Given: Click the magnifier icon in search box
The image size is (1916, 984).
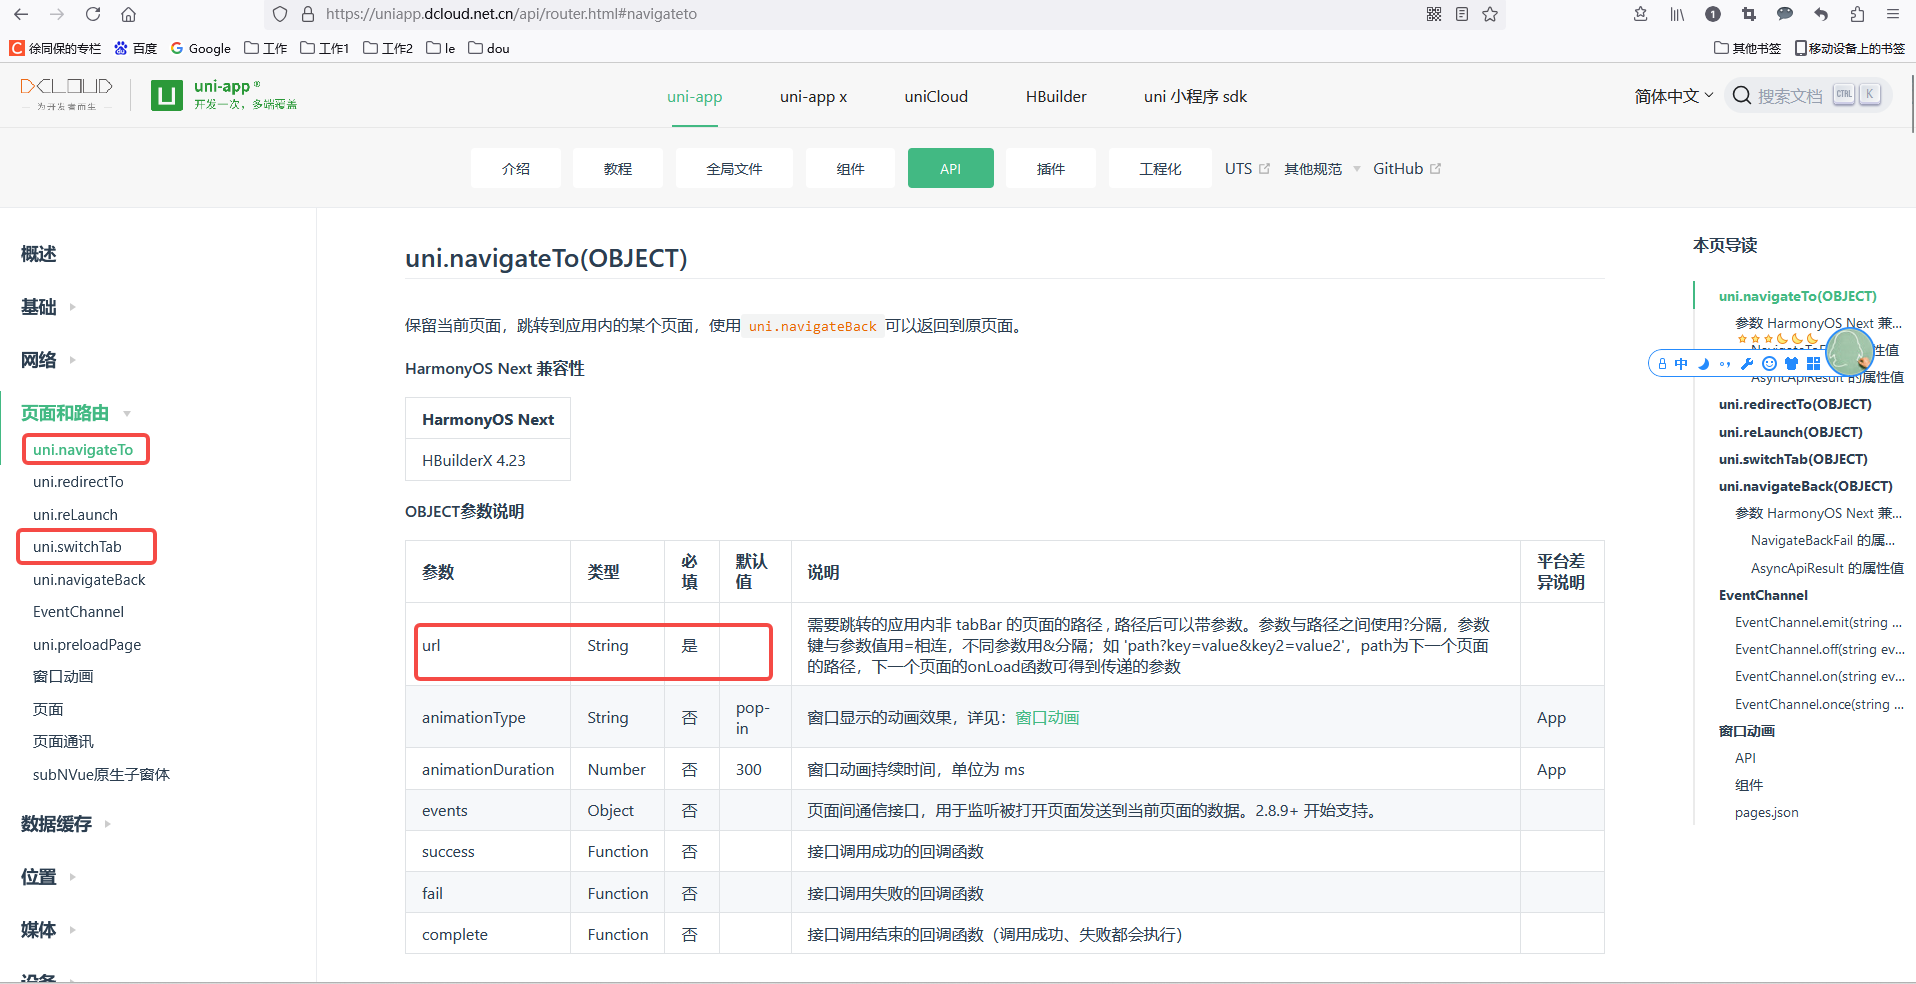Looking at the screenshot, I should click(x=1742, y=95).
